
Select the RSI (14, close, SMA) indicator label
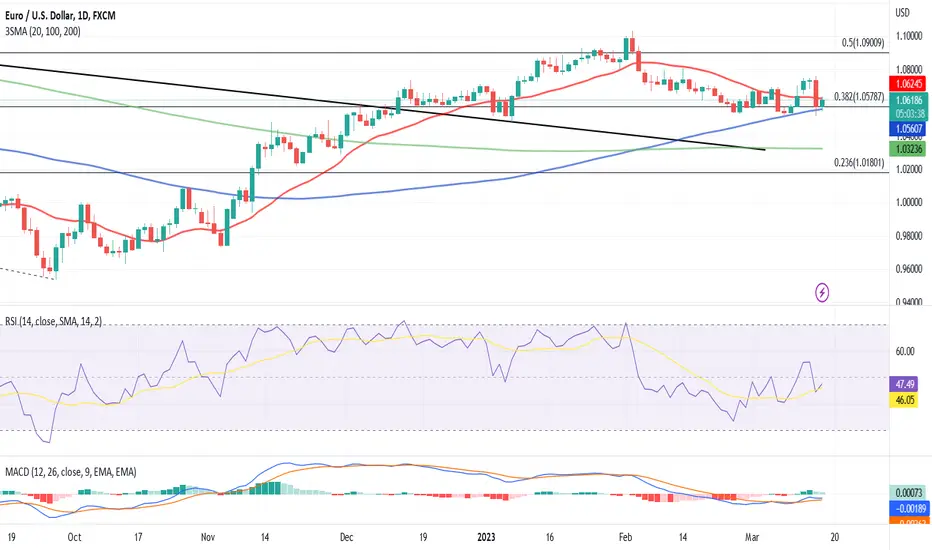[x=53, y=321]
